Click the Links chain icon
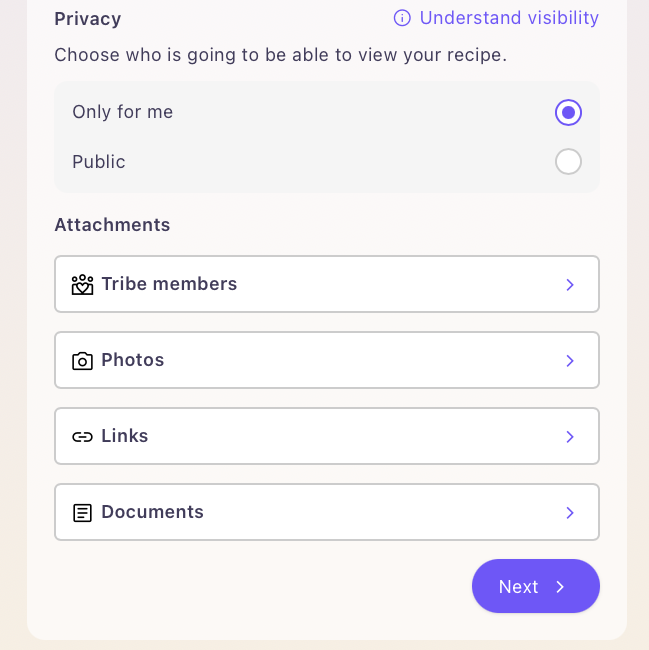Viewport: 649px width, 650px height. tap(82, 437)
